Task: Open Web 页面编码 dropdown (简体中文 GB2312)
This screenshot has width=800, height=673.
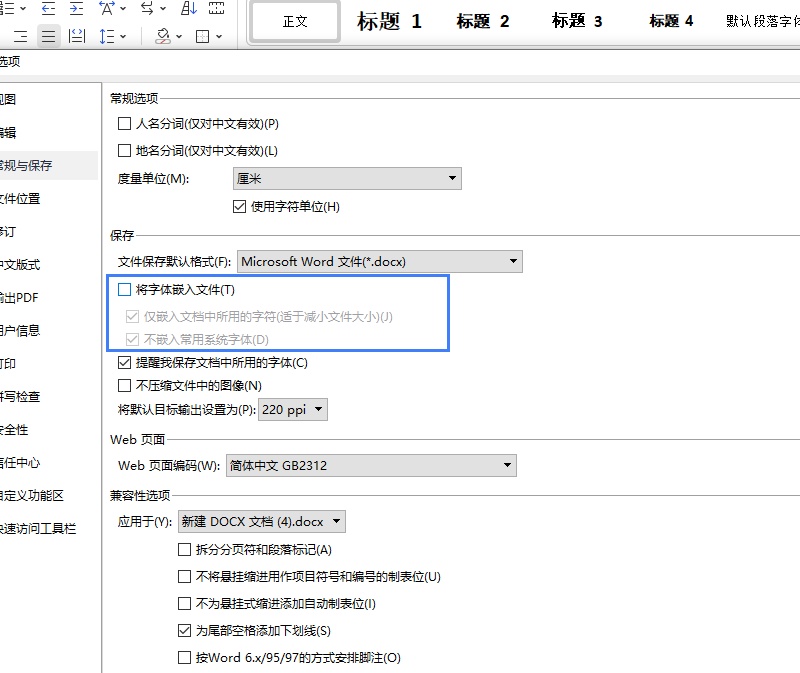Action: click(371, 465)
